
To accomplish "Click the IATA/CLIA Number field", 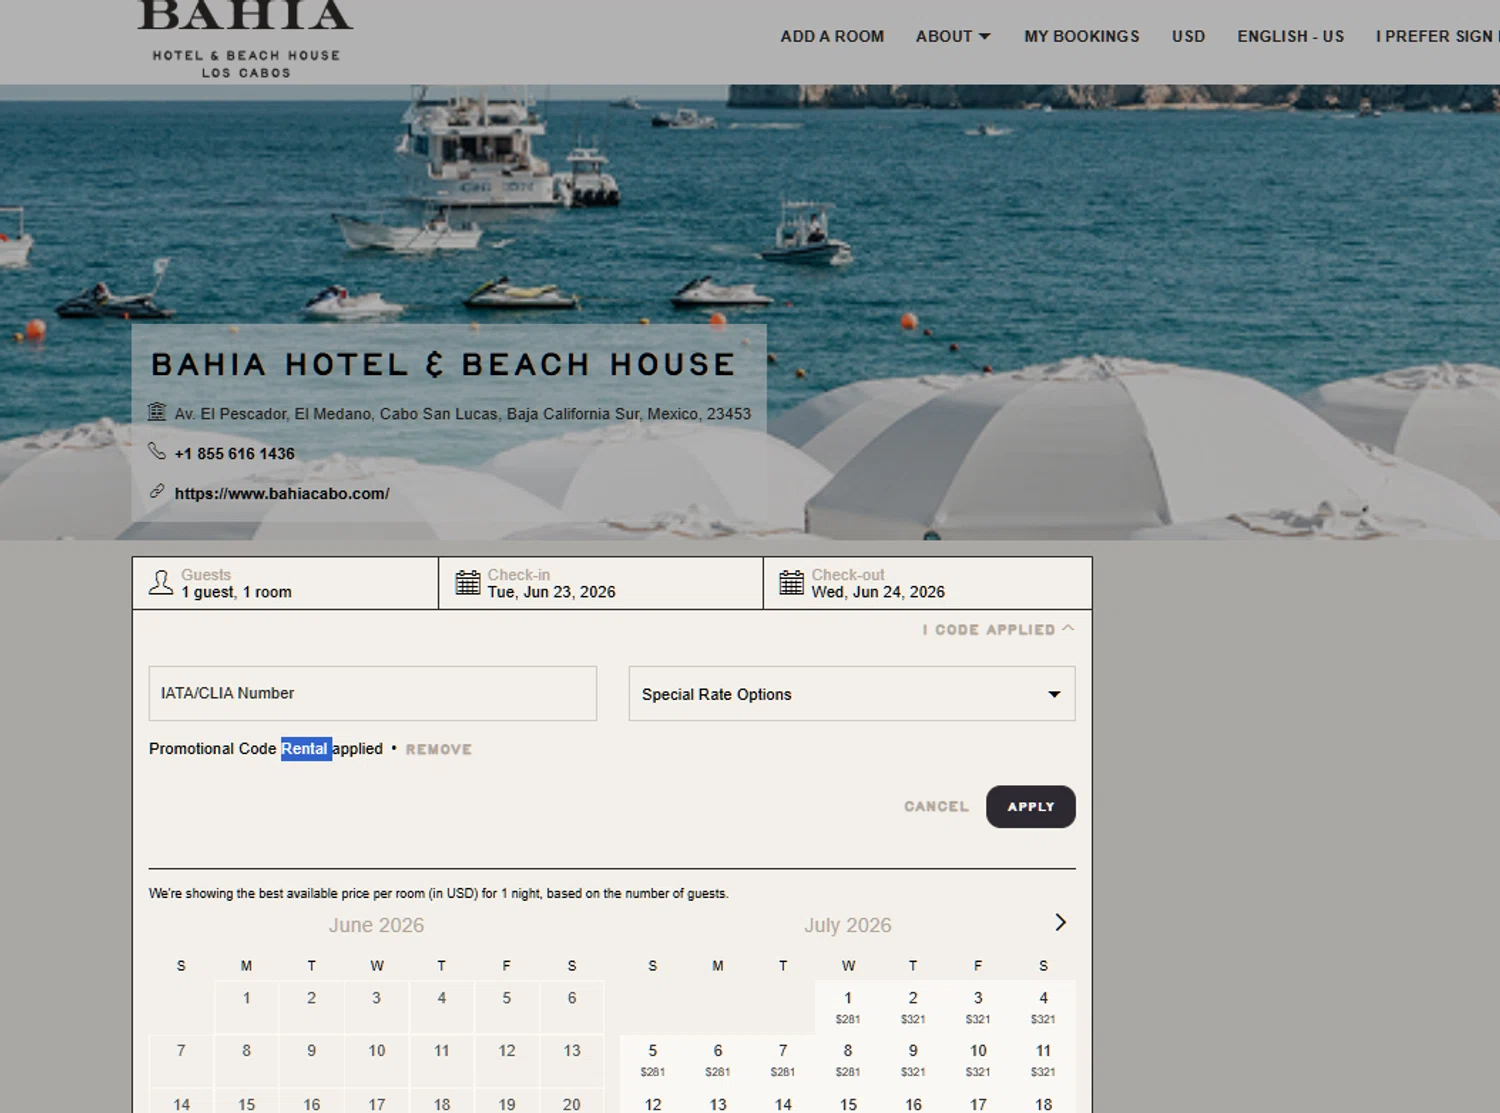I will pyautogui.click(x=373, y=694).
